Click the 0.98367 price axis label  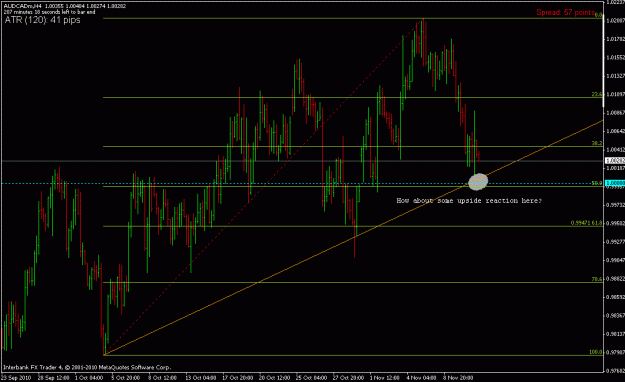(615, 315)
